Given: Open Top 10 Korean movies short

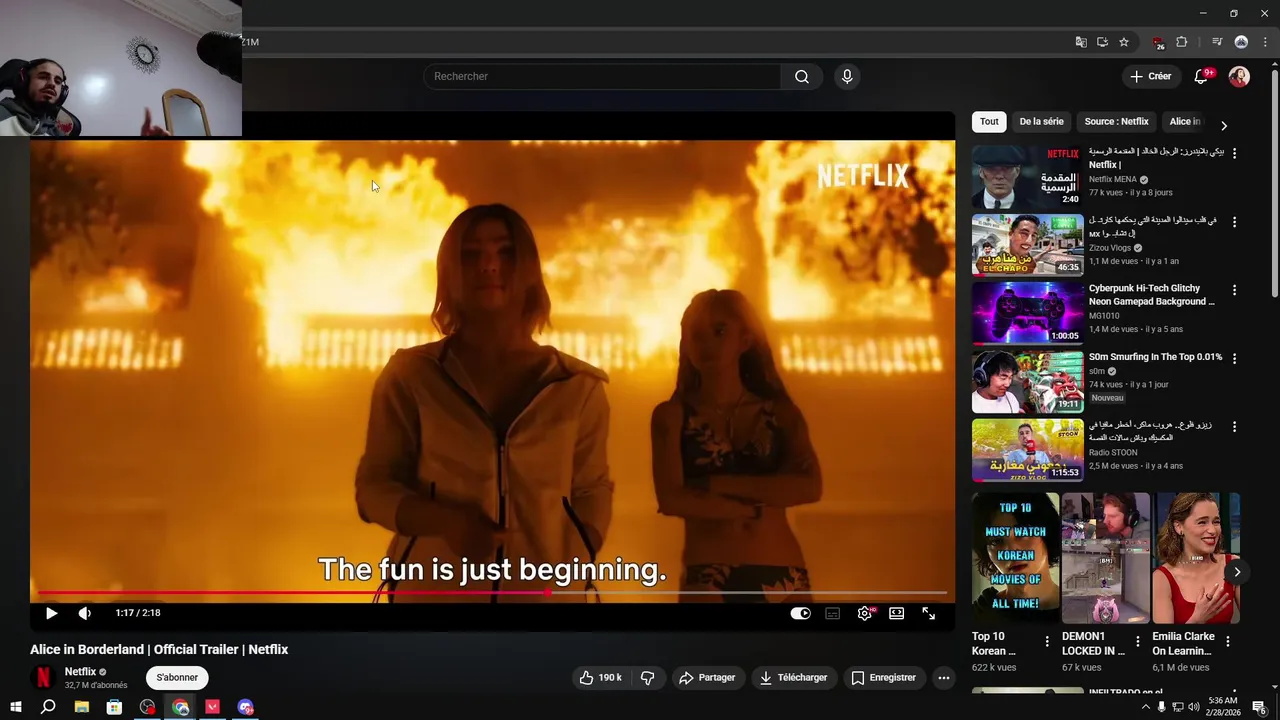Looking at the screenshot, I should (x=1015, y=557).
